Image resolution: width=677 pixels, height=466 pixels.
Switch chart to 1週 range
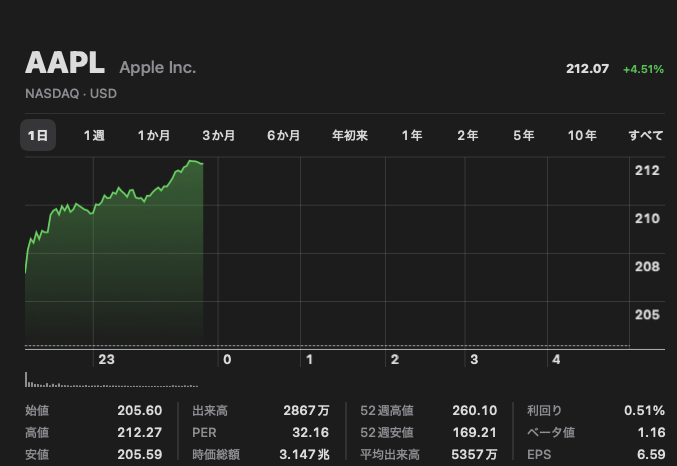coord(94,136)
